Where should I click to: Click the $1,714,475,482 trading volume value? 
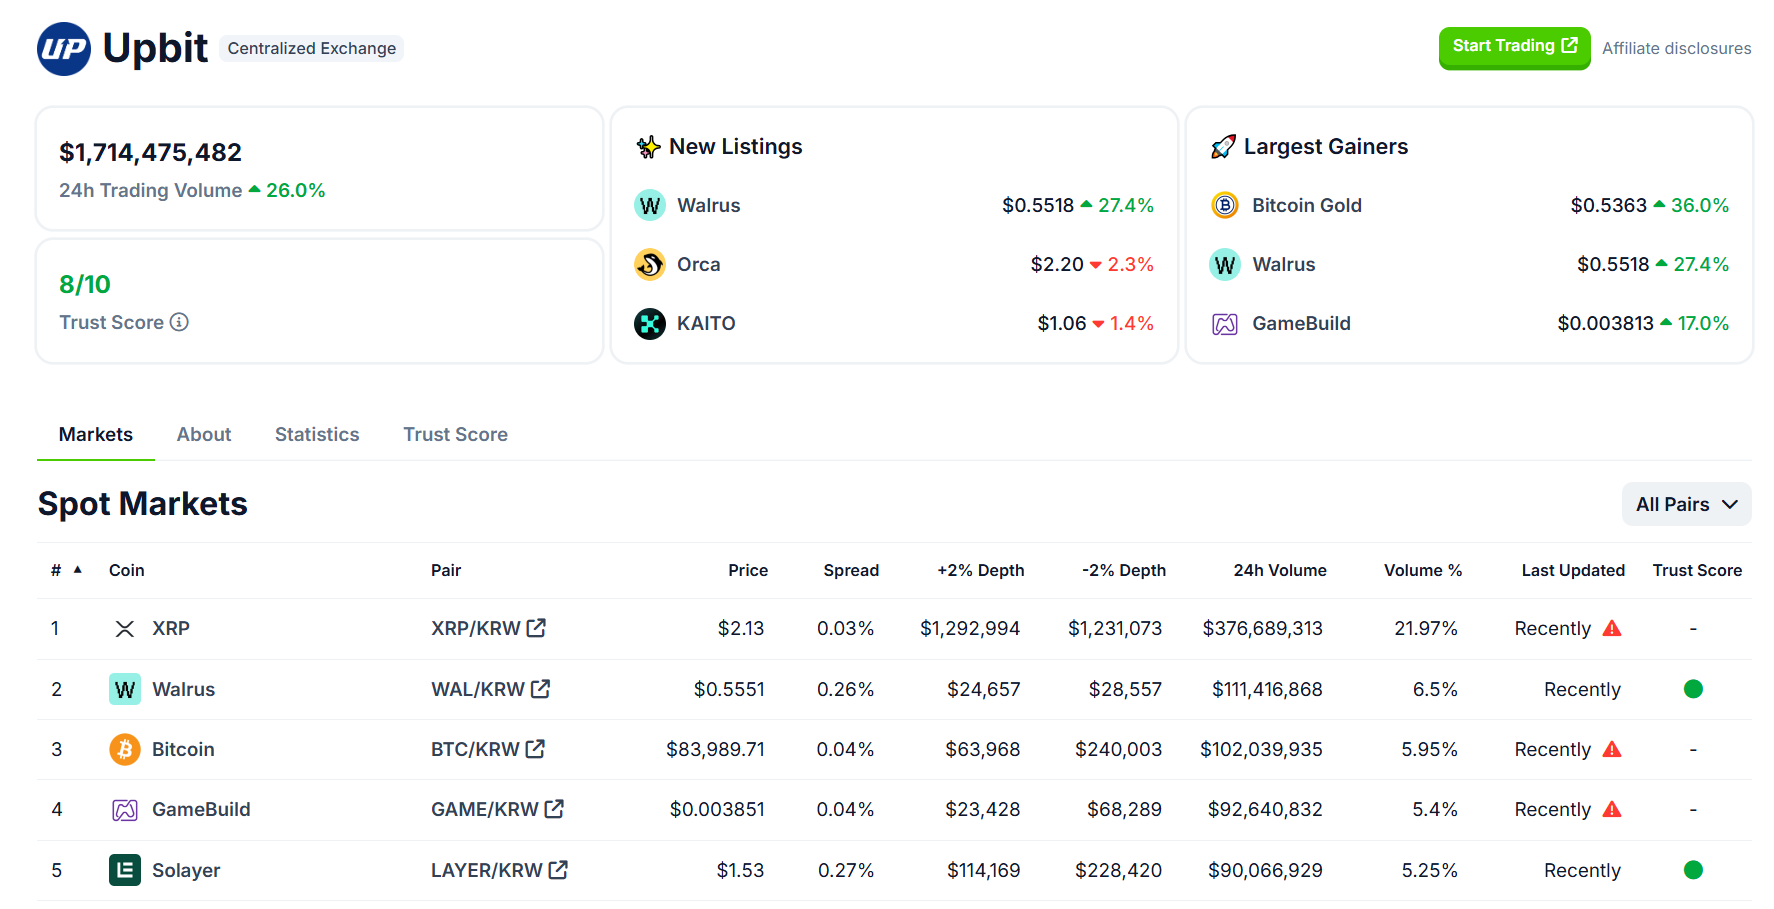[150, 152]
